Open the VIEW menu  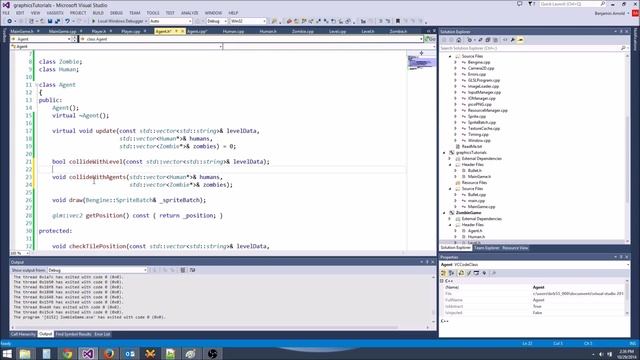click(36, 13)
